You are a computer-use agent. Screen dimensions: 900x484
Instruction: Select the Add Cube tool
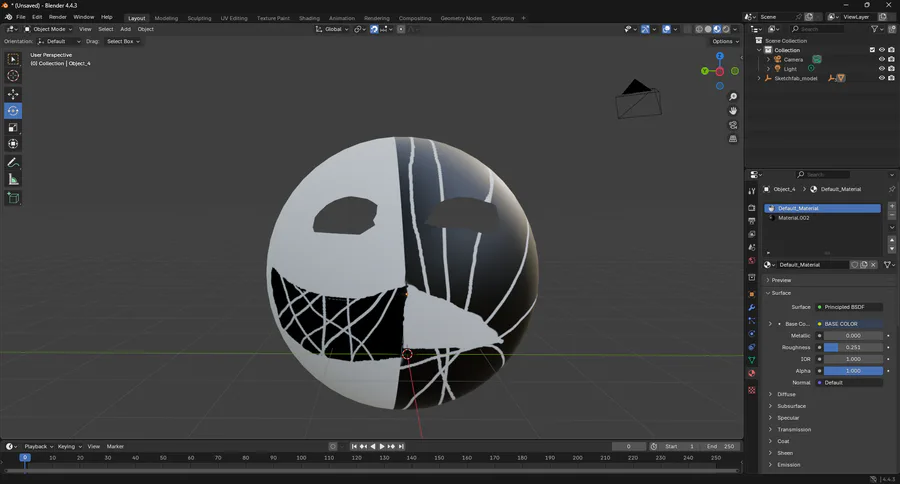13,198
